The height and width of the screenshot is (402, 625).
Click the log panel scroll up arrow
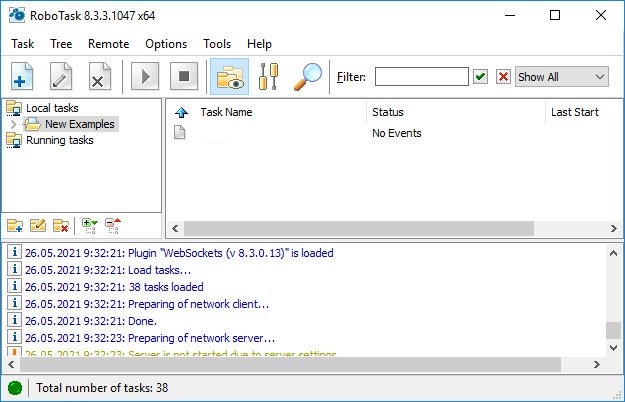pos(613,253)
